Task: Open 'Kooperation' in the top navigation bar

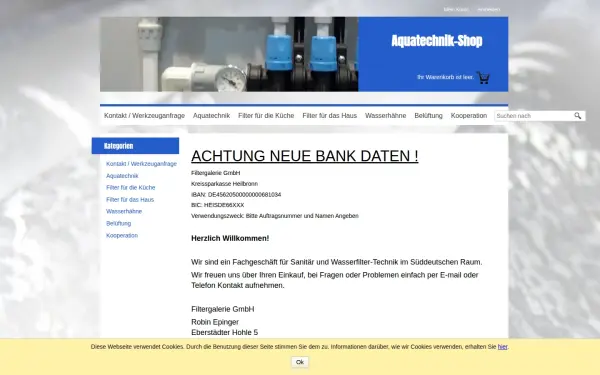Action: [469, 116]
